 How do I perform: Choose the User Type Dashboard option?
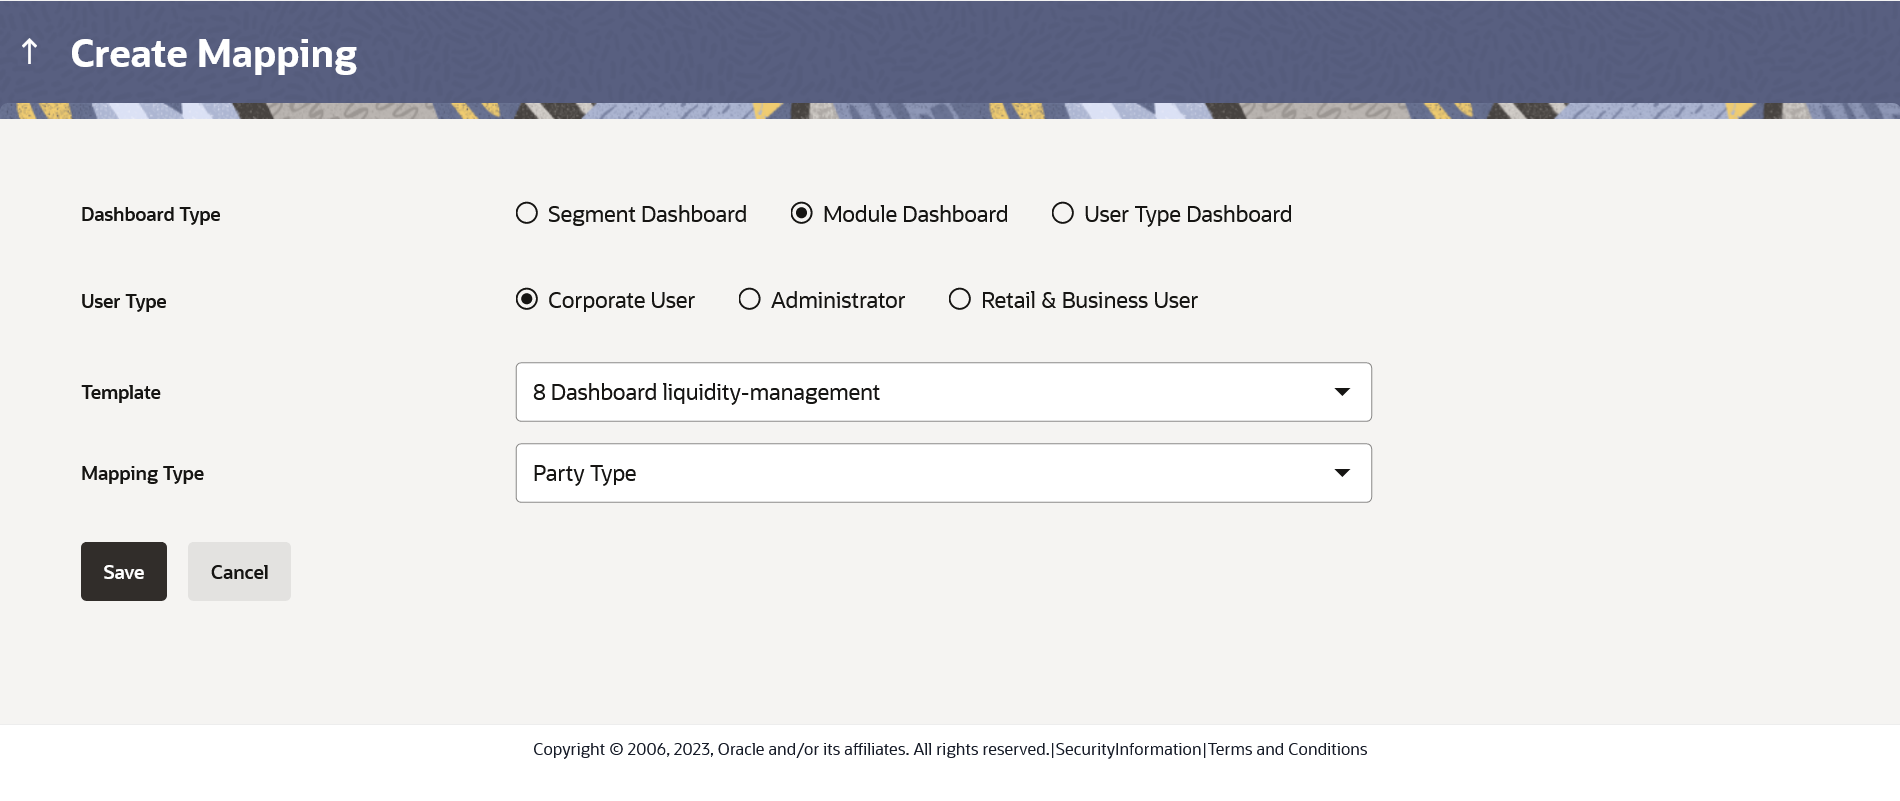[x=1063, y=213]
